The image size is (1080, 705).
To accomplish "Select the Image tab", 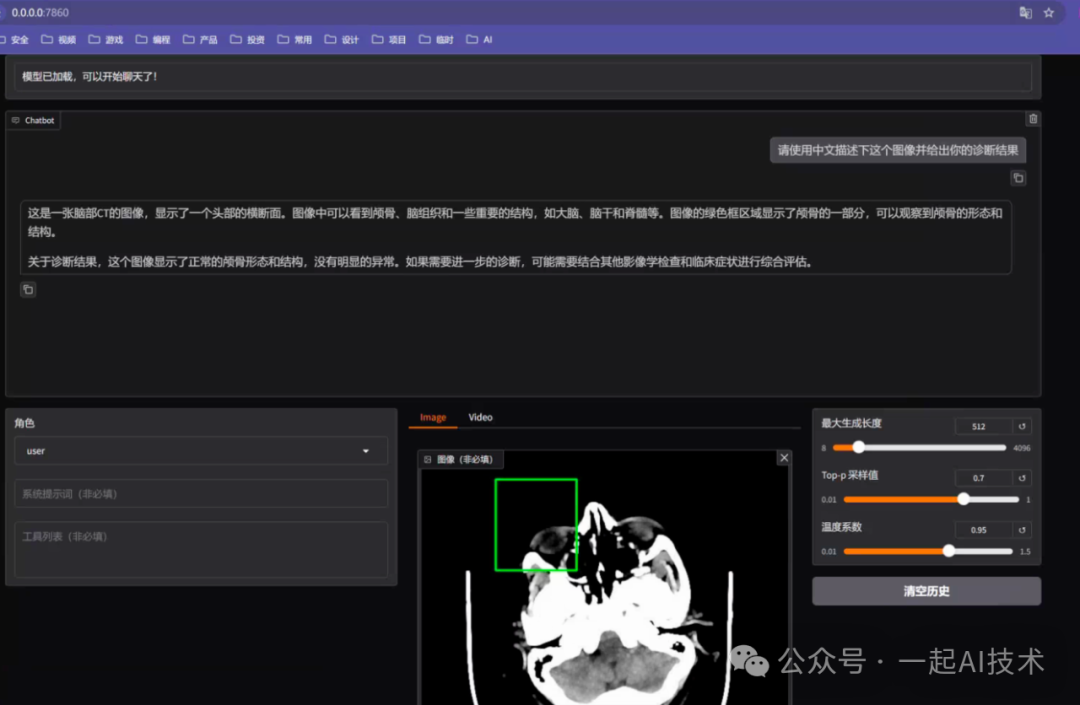I will [x=432, y=417].
